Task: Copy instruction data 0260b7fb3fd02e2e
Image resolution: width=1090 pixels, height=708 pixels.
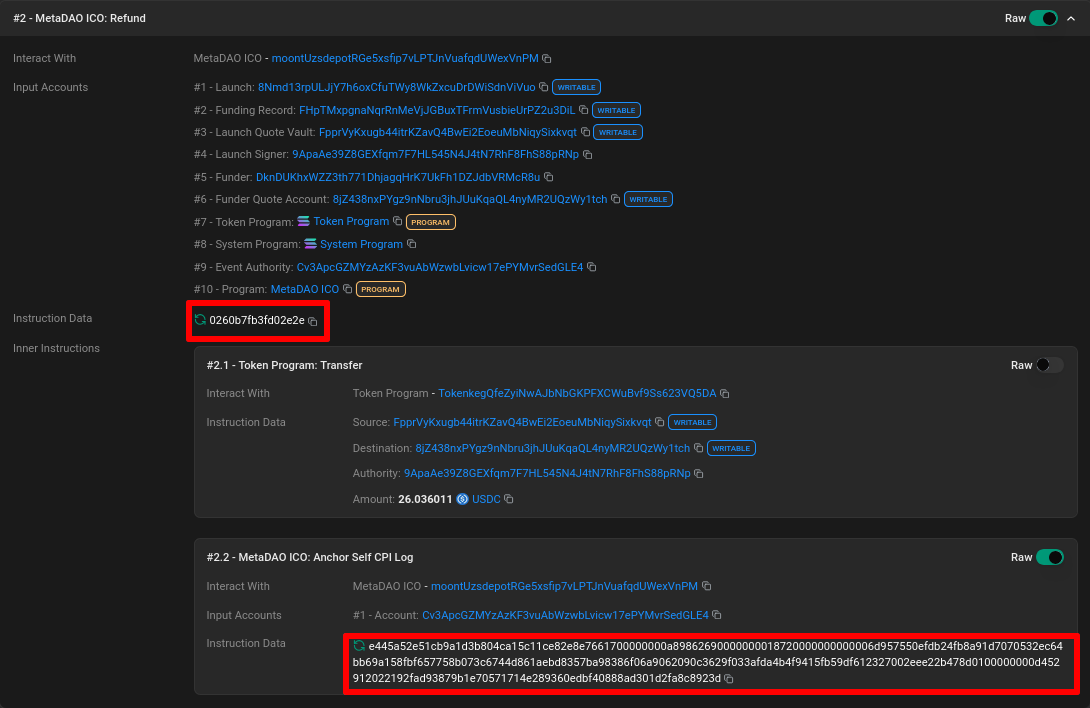Action: tap(313, 321)
